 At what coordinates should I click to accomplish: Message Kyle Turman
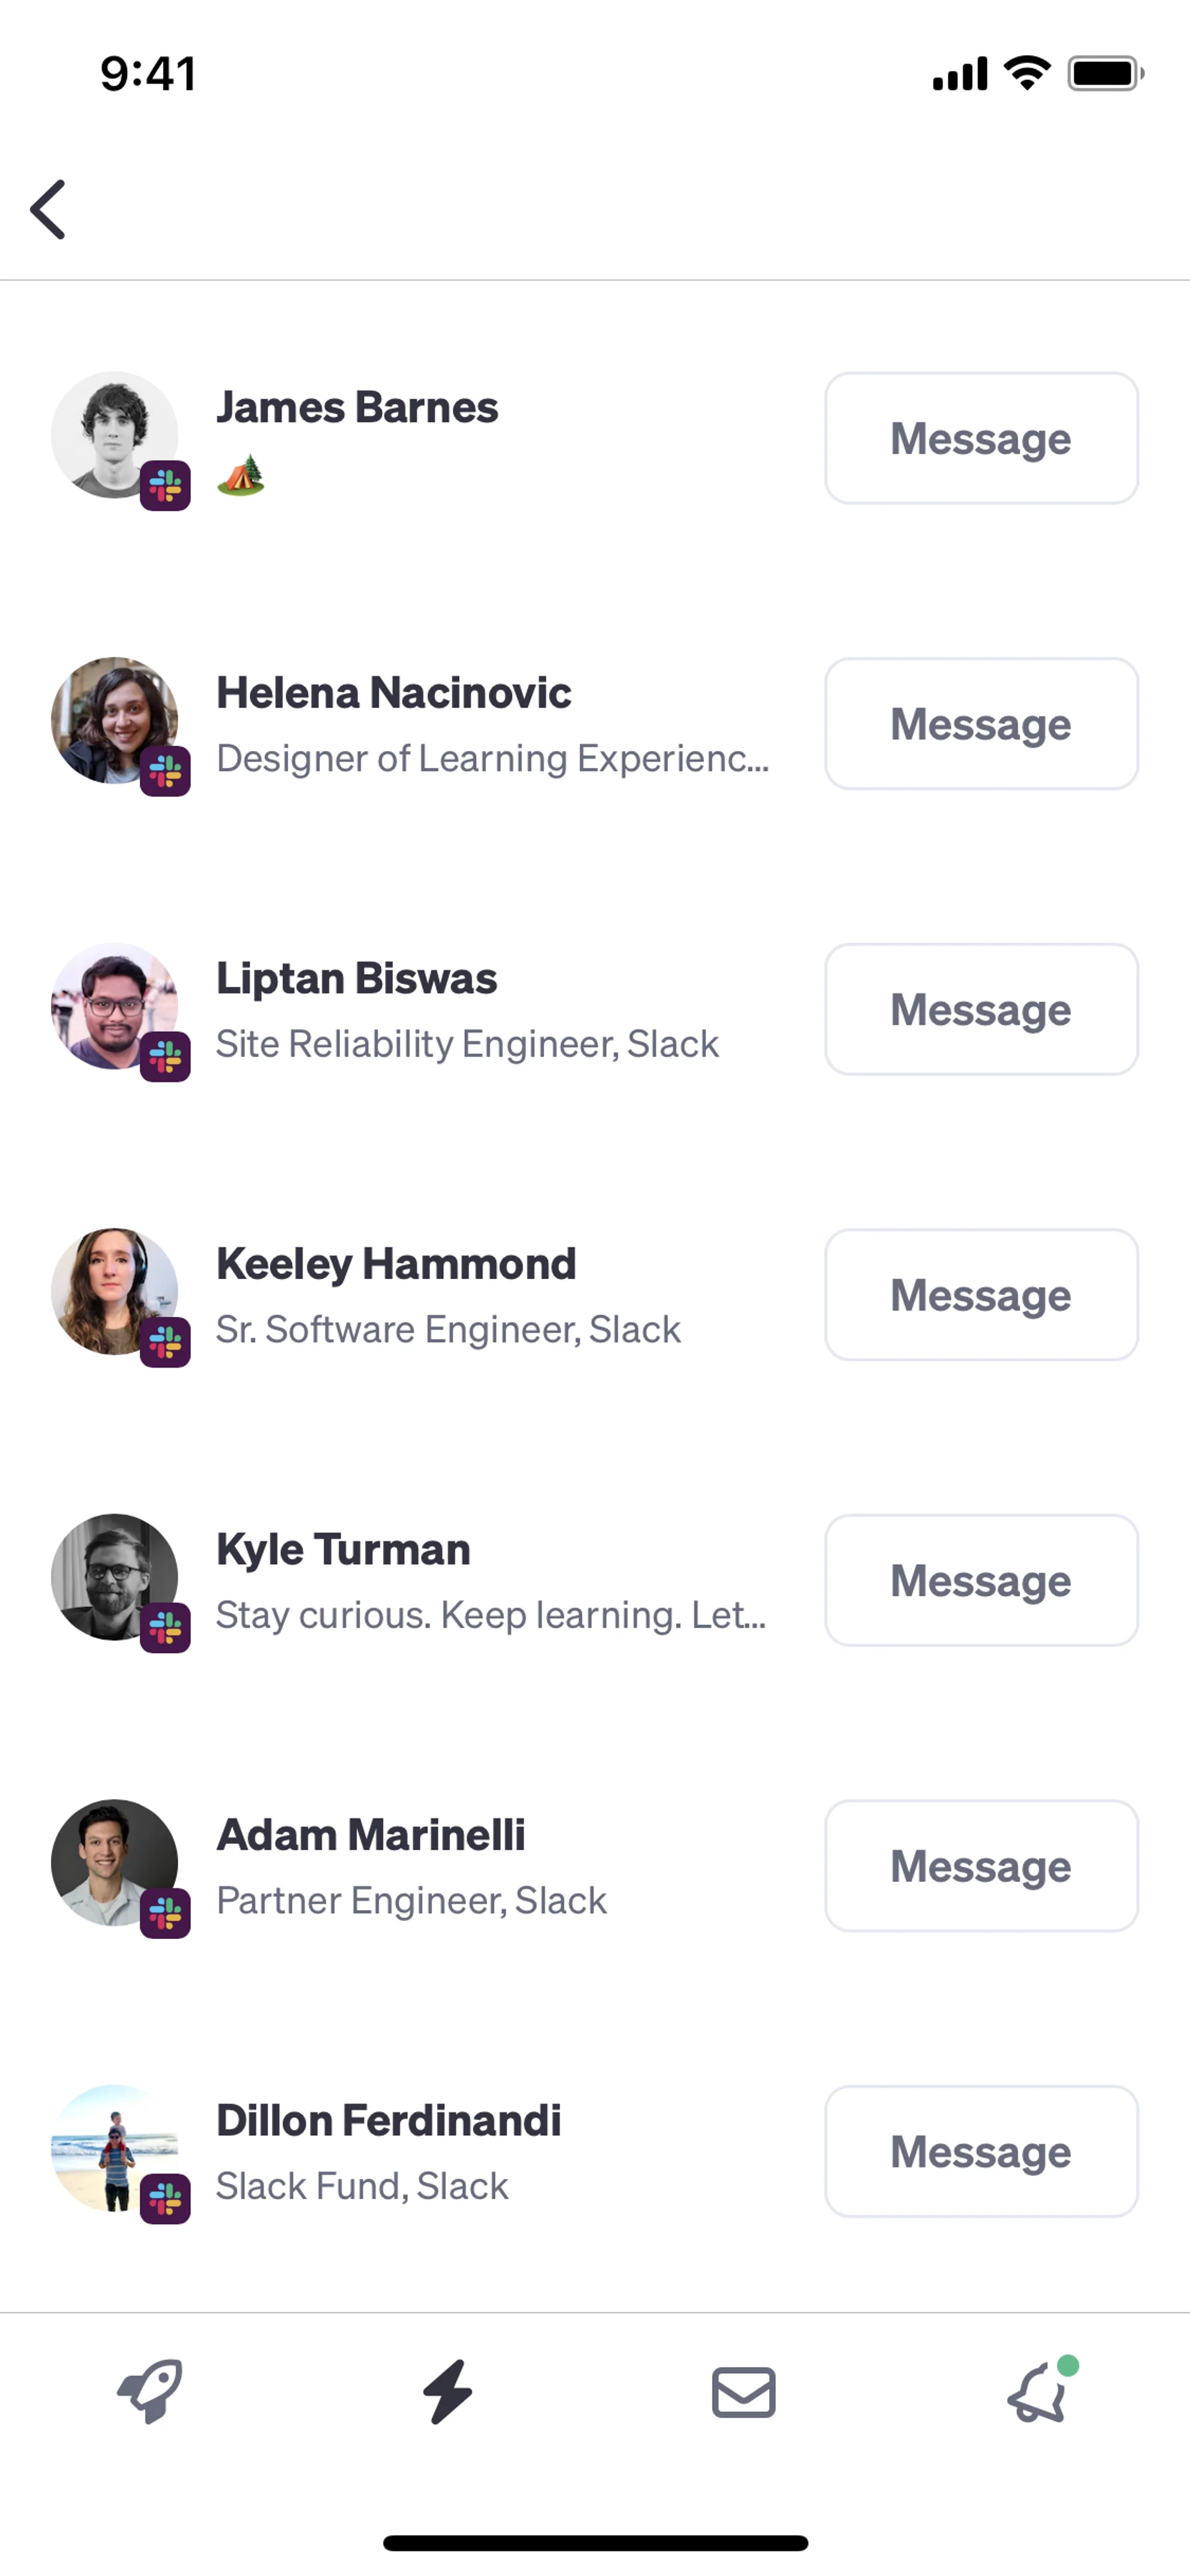(981, 1580)
